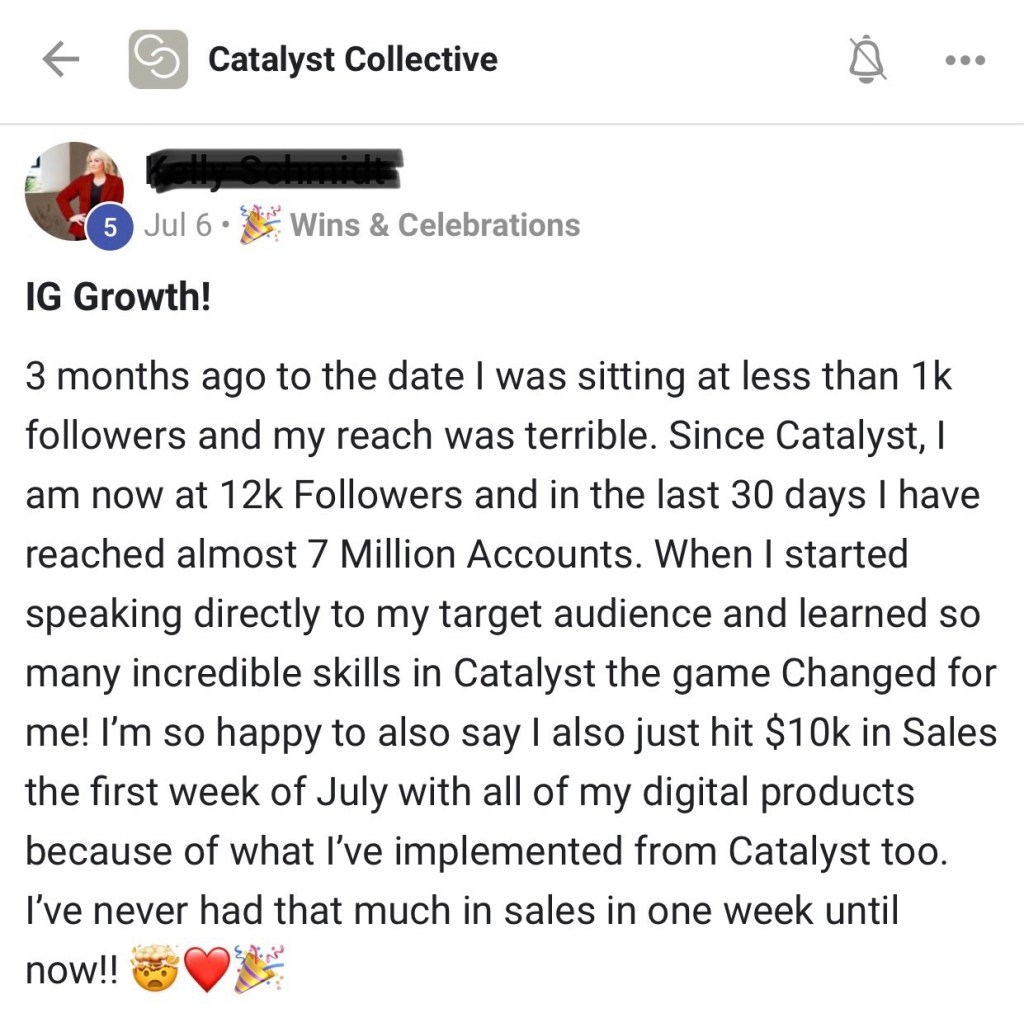Open the redacted author name
The image size is (1024, 1018).
point(273,173)
